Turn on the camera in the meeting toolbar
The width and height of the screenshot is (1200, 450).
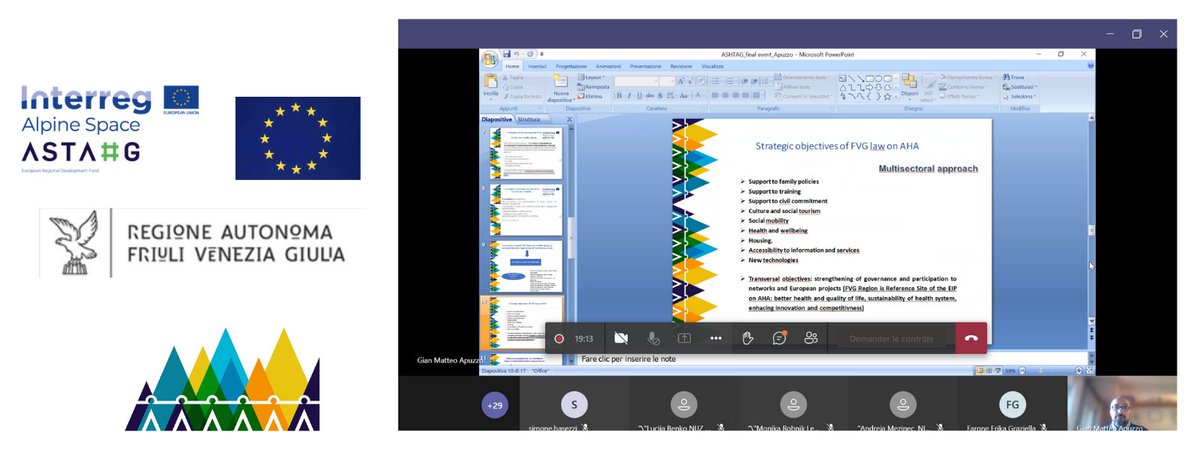(621, 339)
